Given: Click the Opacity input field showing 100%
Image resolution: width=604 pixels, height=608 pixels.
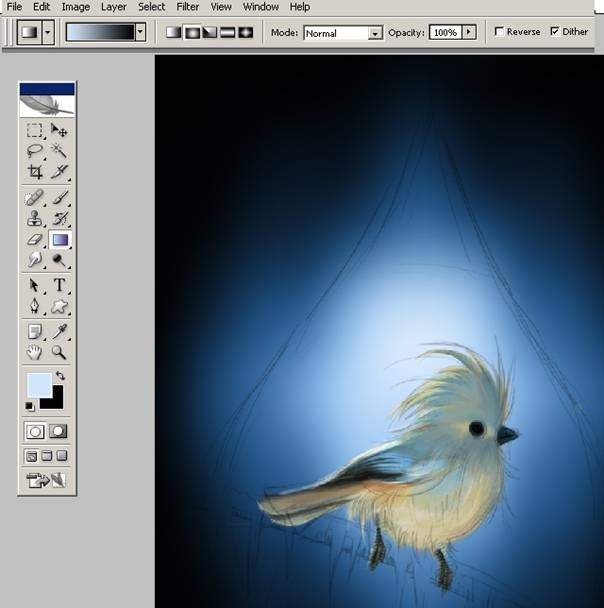Looking at the screenshot, I should (x=445, y=33).
